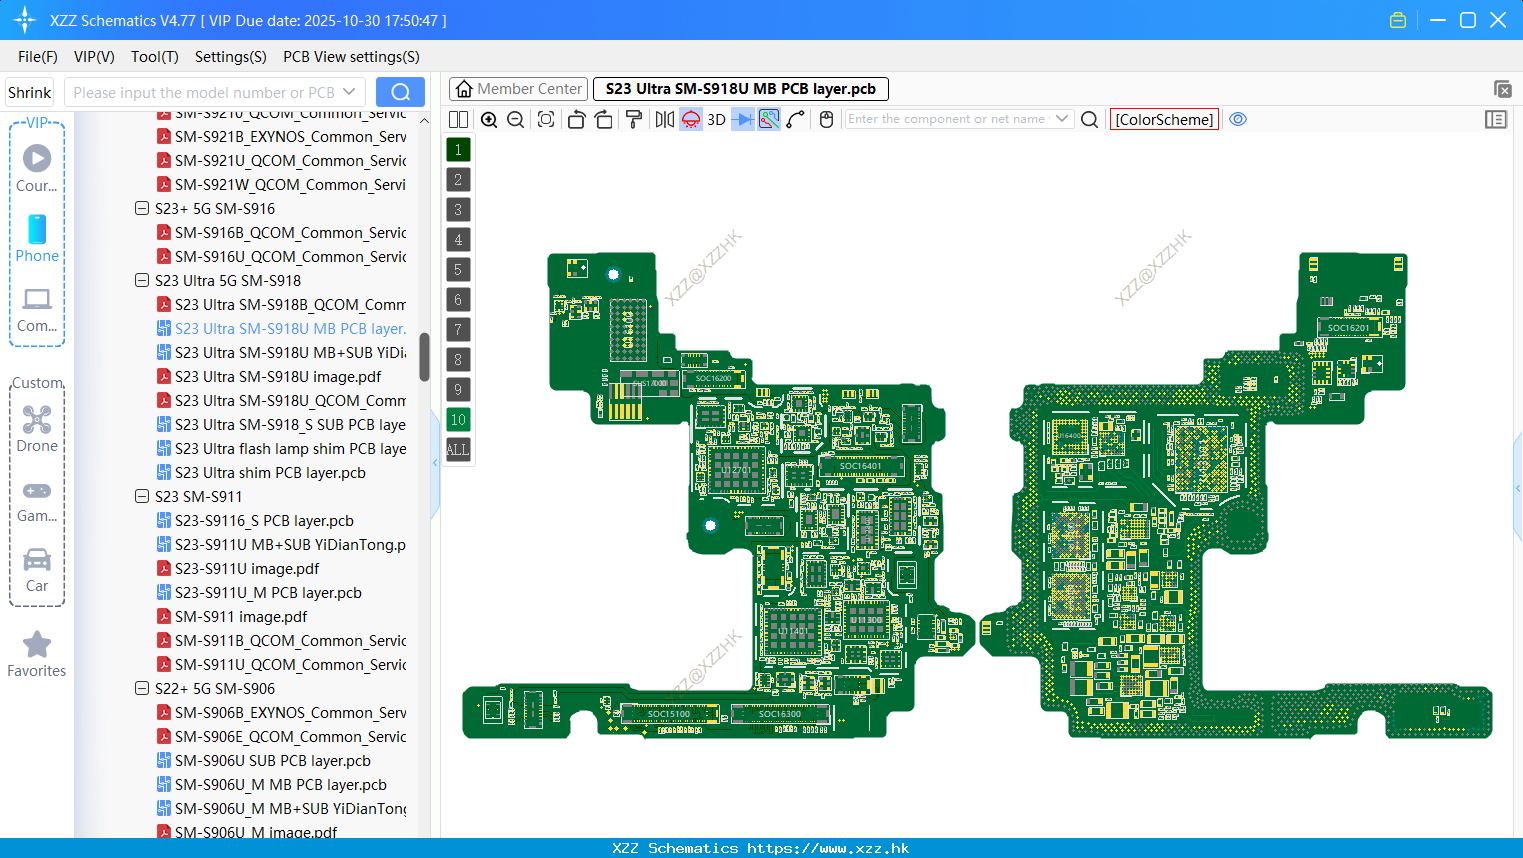Open the ColorScheme settings
Viewport: 1523px width, 858px height.
coord(1164,120)
